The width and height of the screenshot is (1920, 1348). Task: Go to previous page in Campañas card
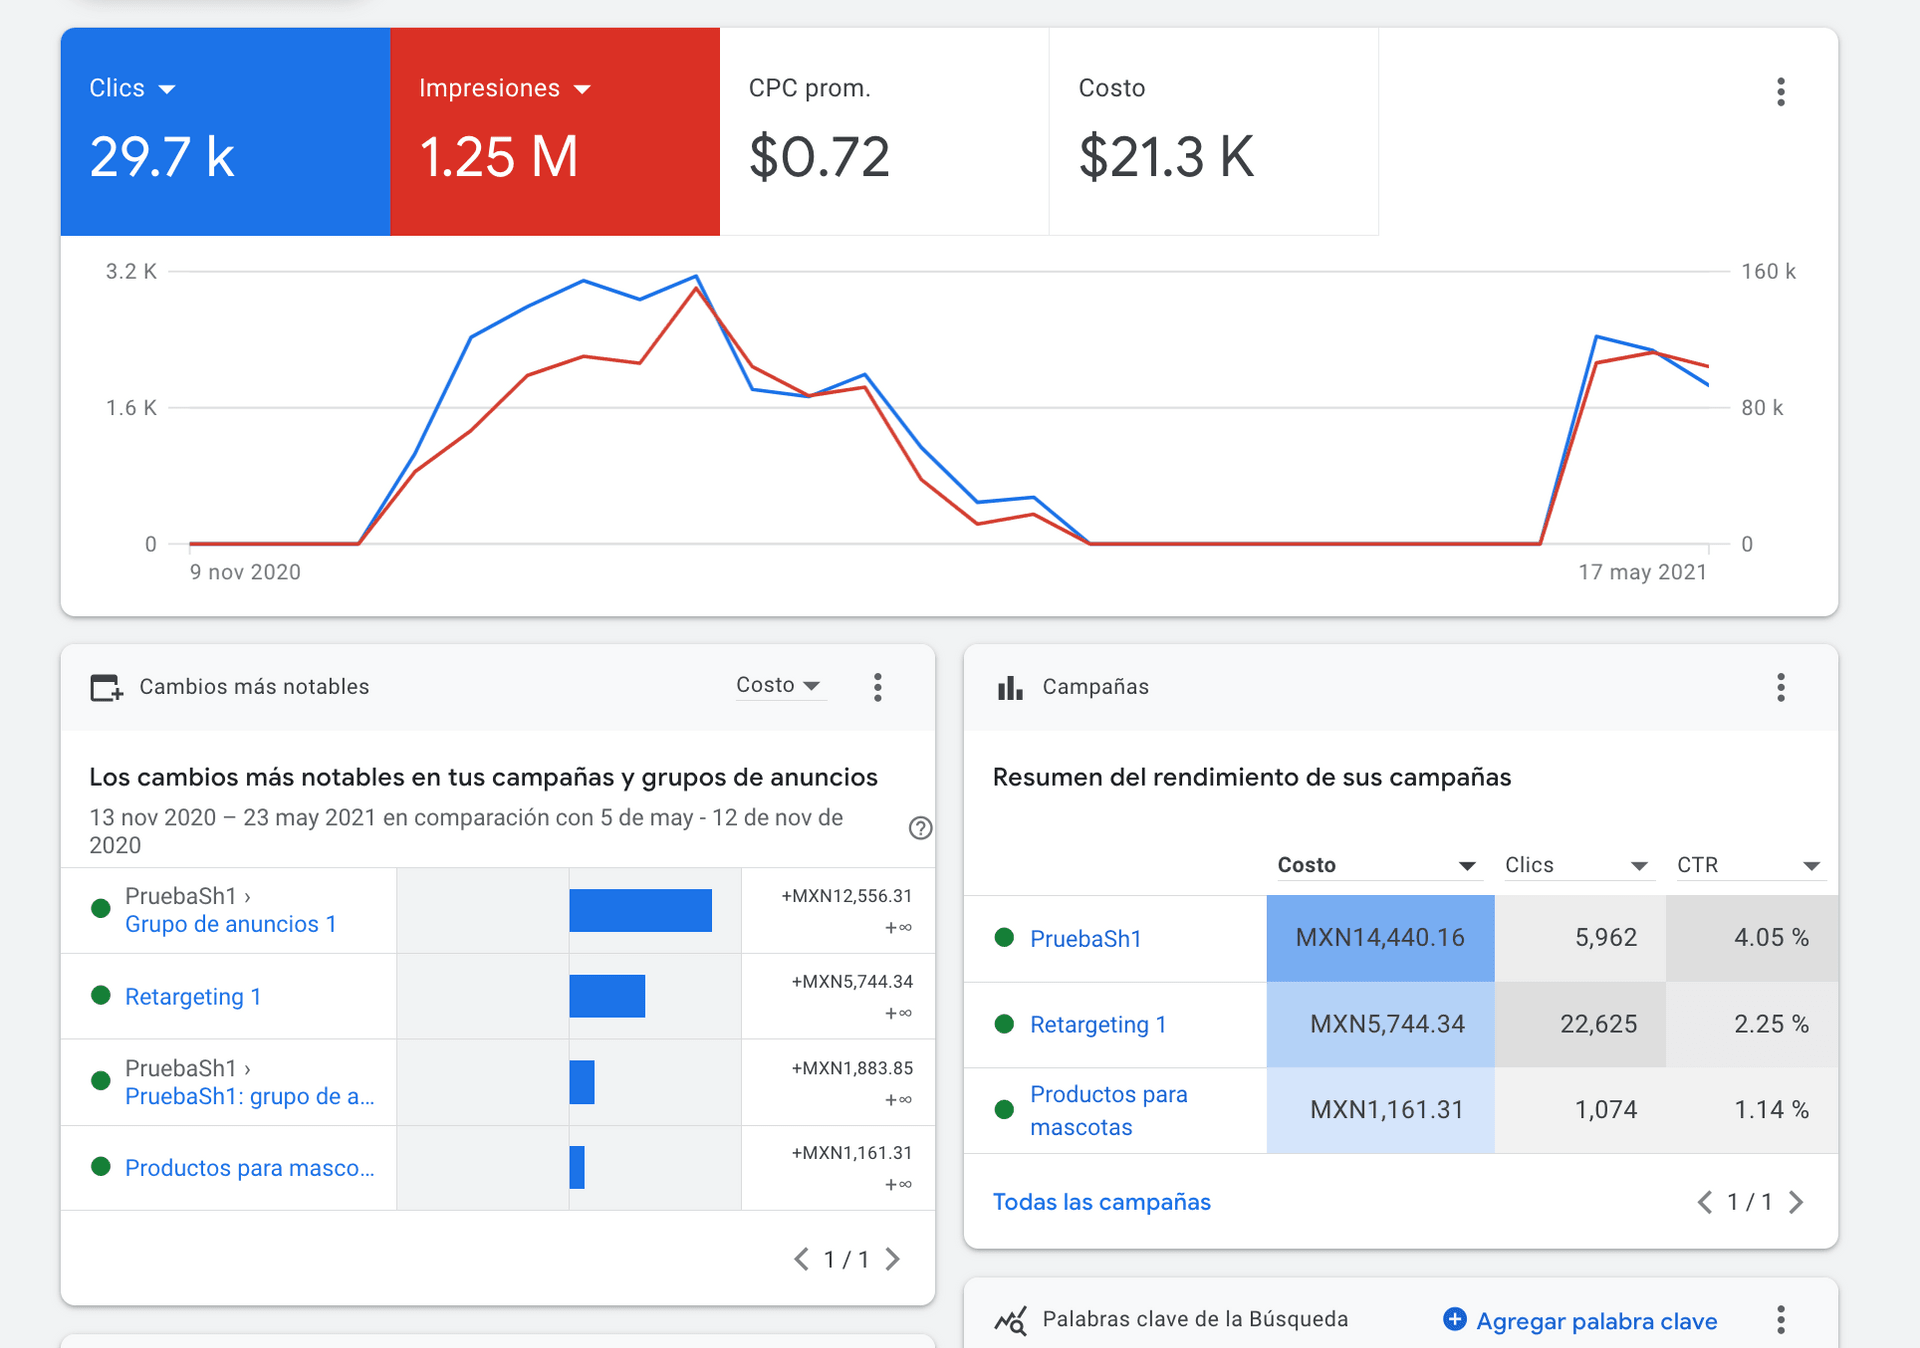tap(1705, 1202)
